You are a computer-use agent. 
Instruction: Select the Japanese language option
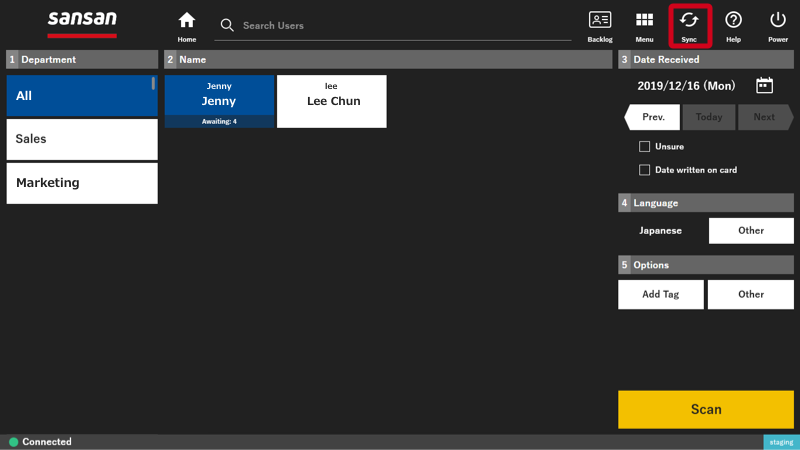(x=661, y=231)
